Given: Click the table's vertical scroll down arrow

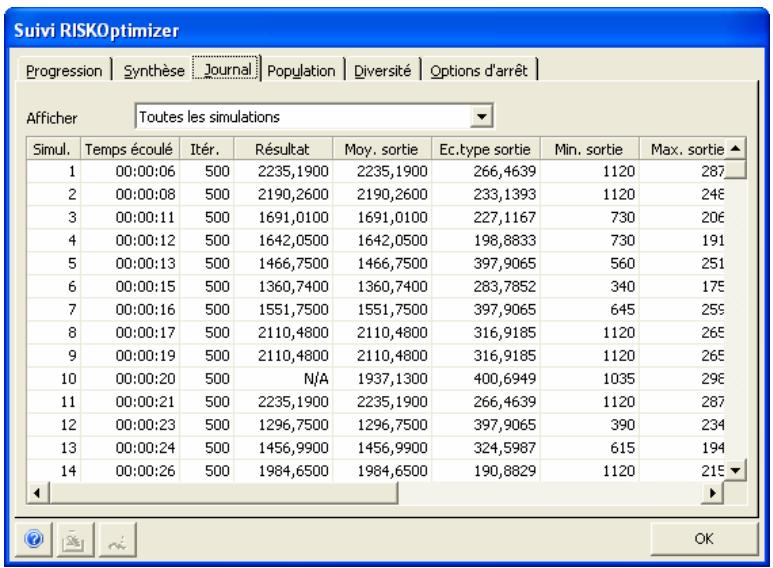Looking at the screenshot, I should 735,470.
